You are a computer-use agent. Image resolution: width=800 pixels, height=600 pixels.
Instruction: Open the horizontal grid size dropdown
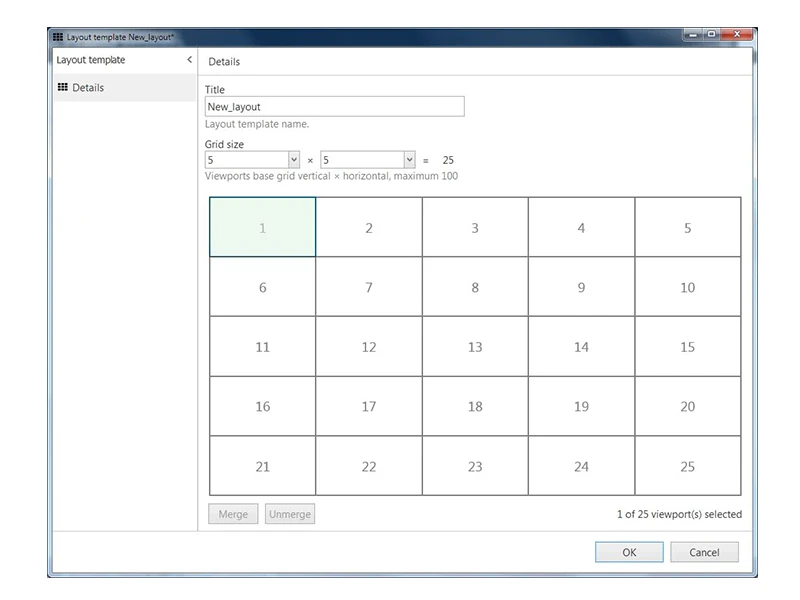click(409, 160)
